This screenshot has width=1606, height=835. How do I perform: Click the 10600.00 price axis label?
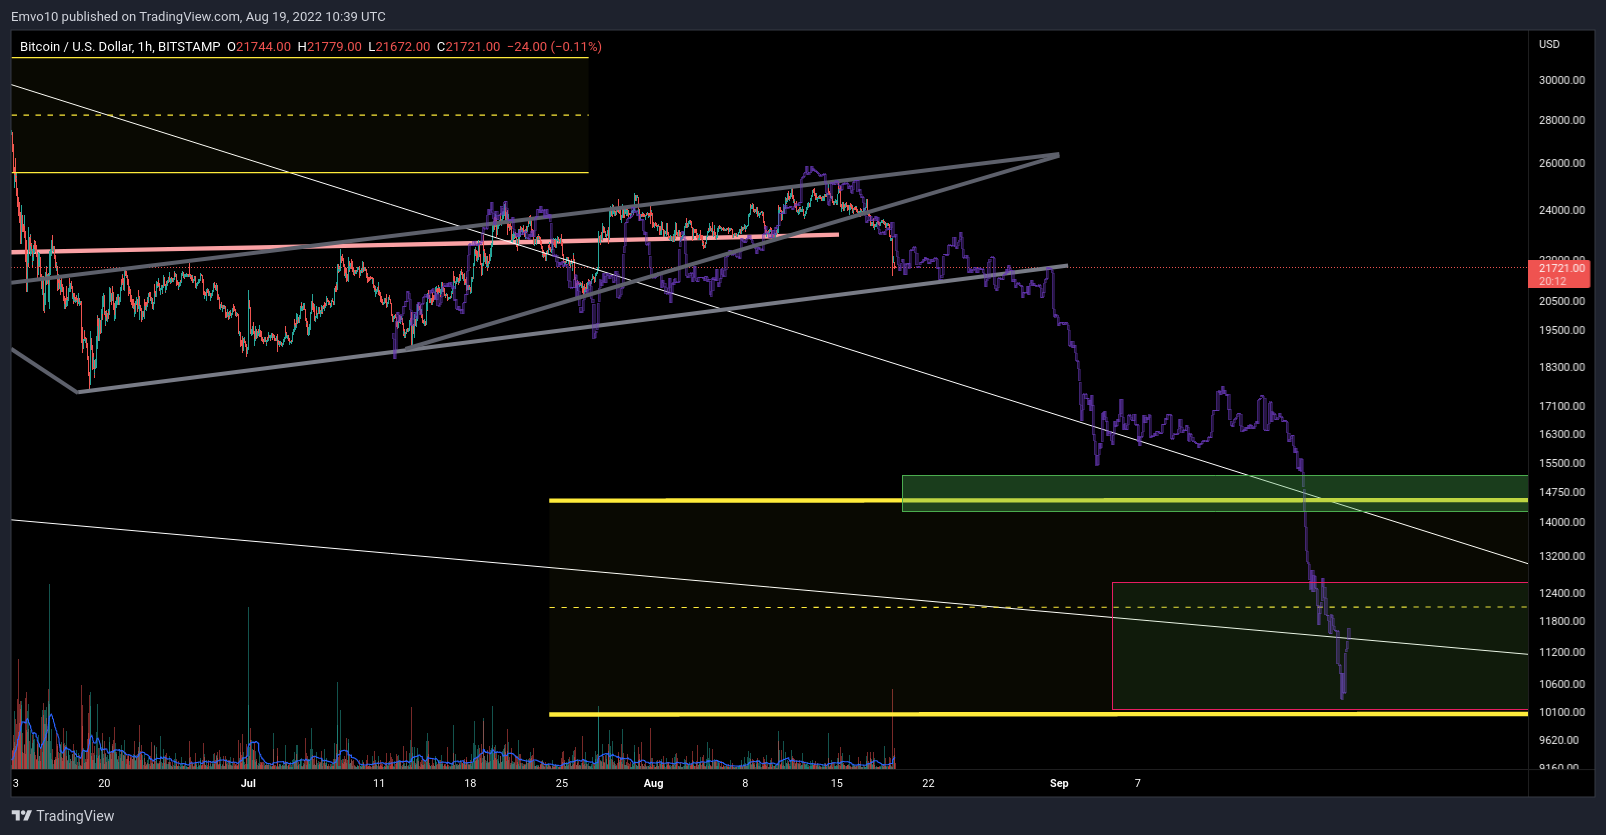(1562, 684)
